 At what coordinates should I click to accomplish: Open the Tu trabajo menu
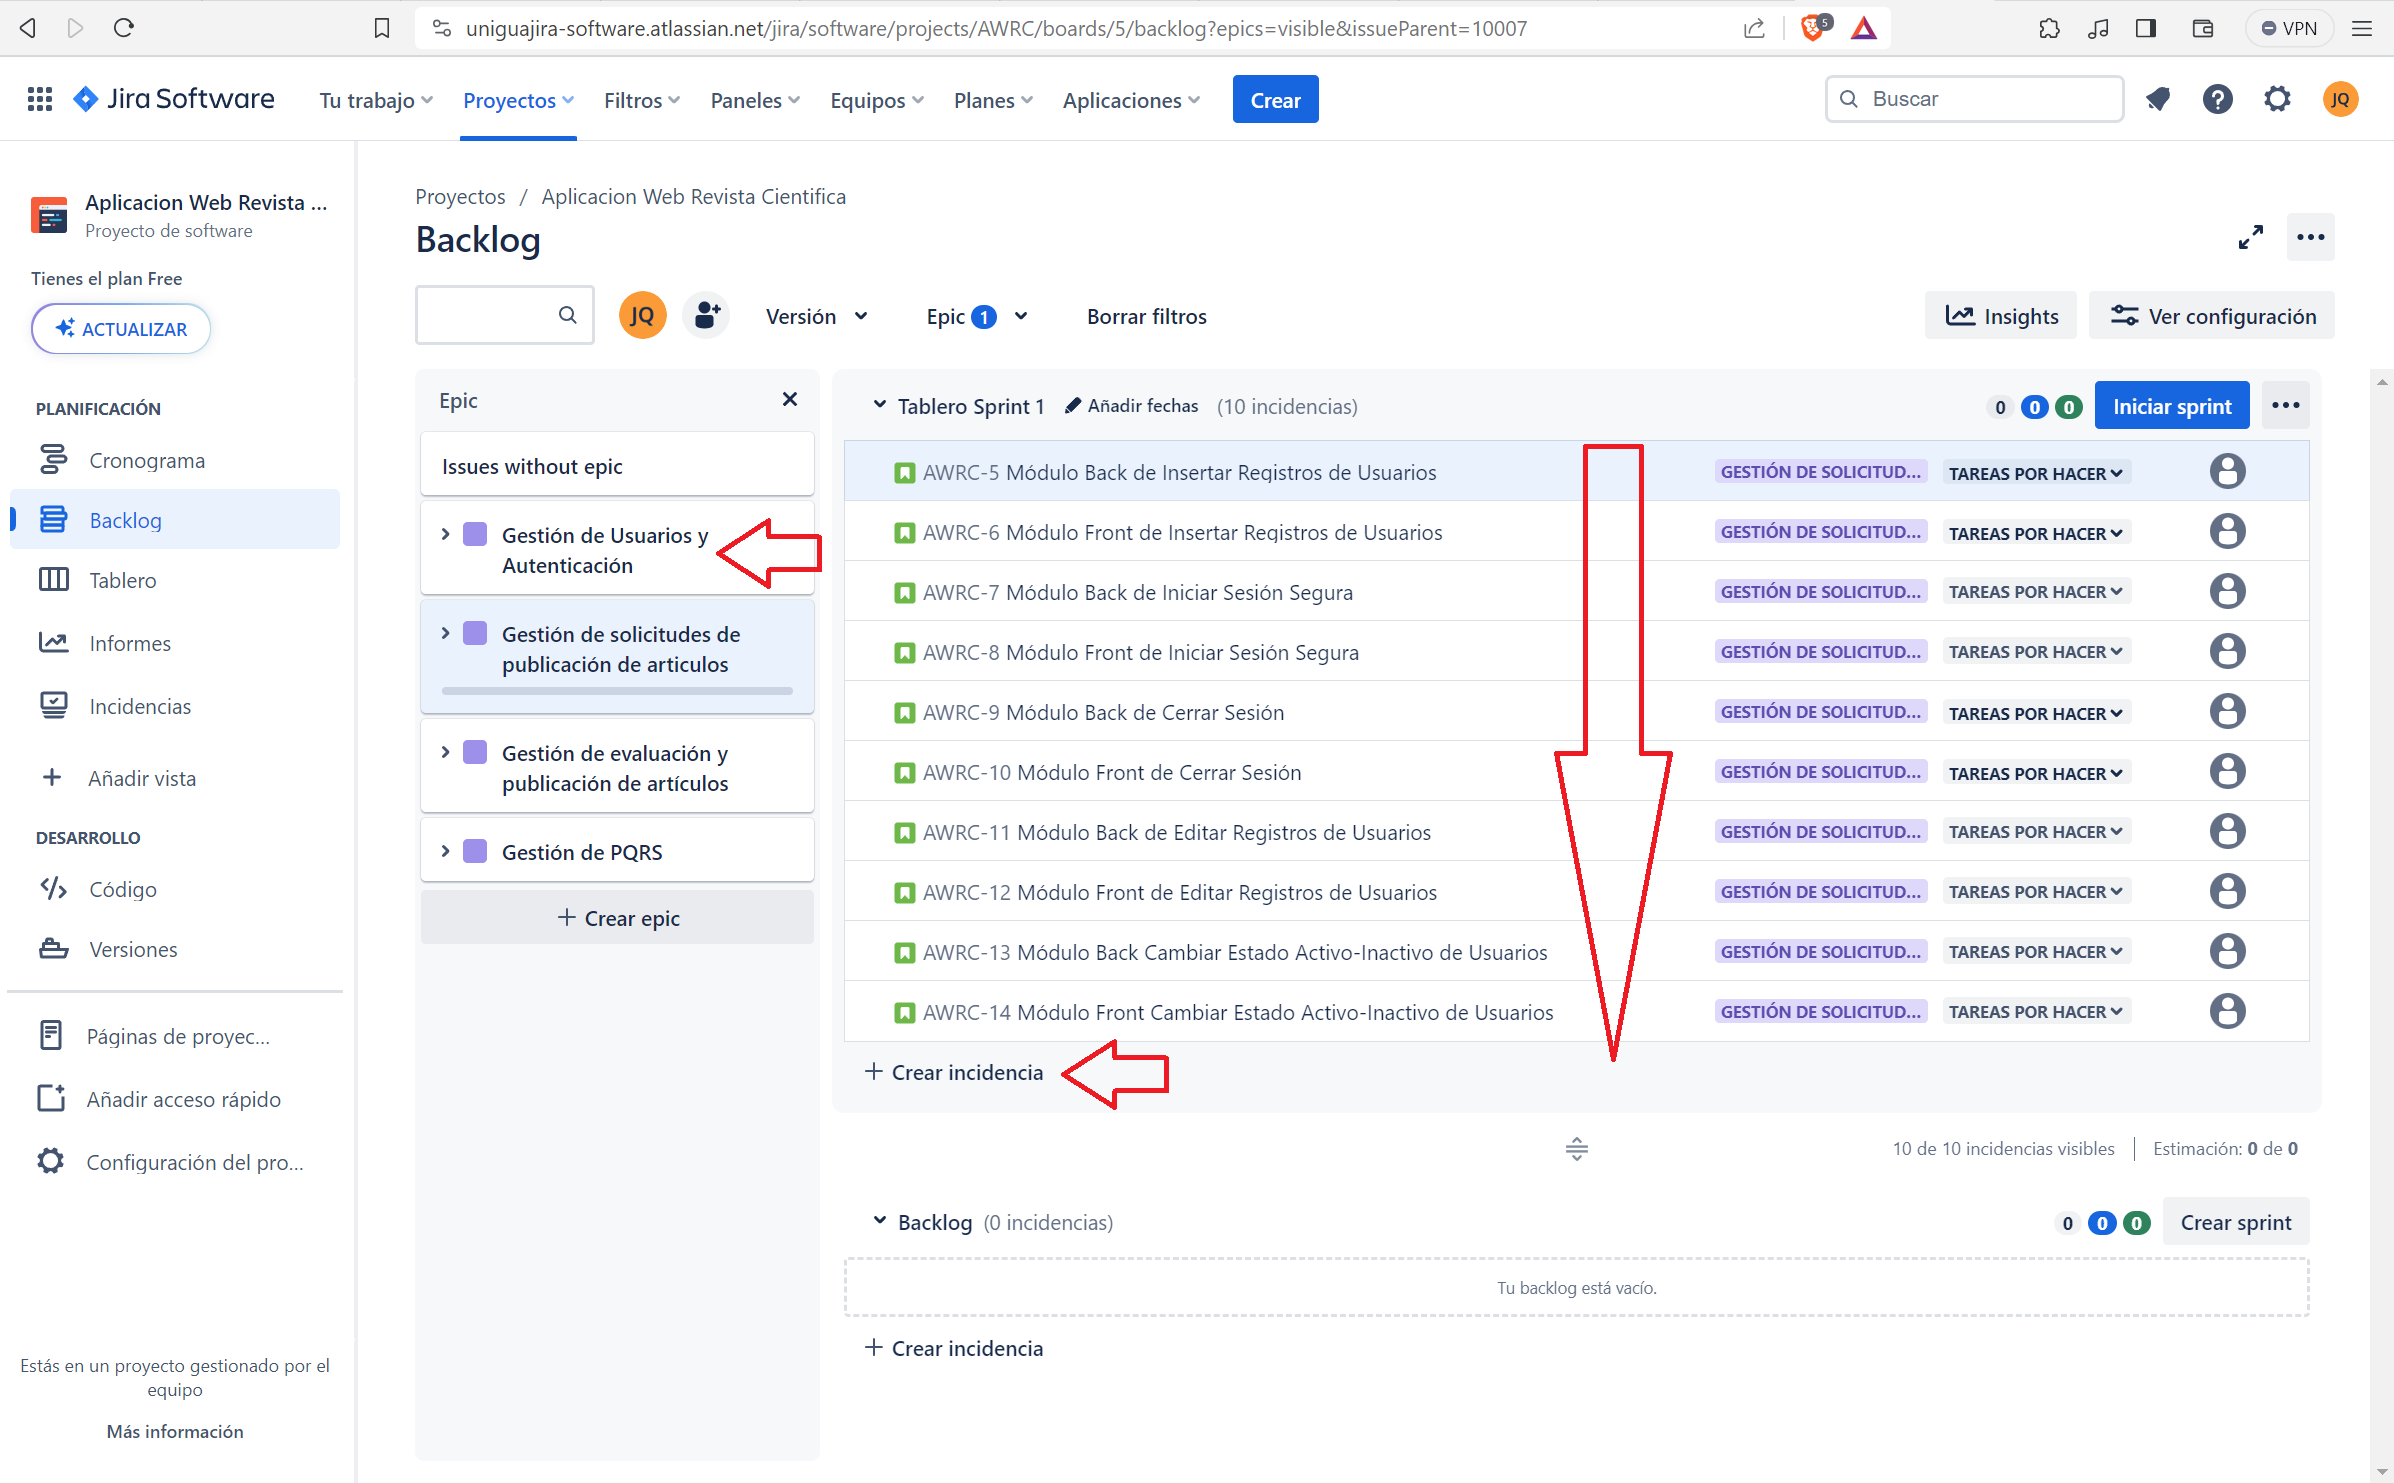(x=376, y=100)
